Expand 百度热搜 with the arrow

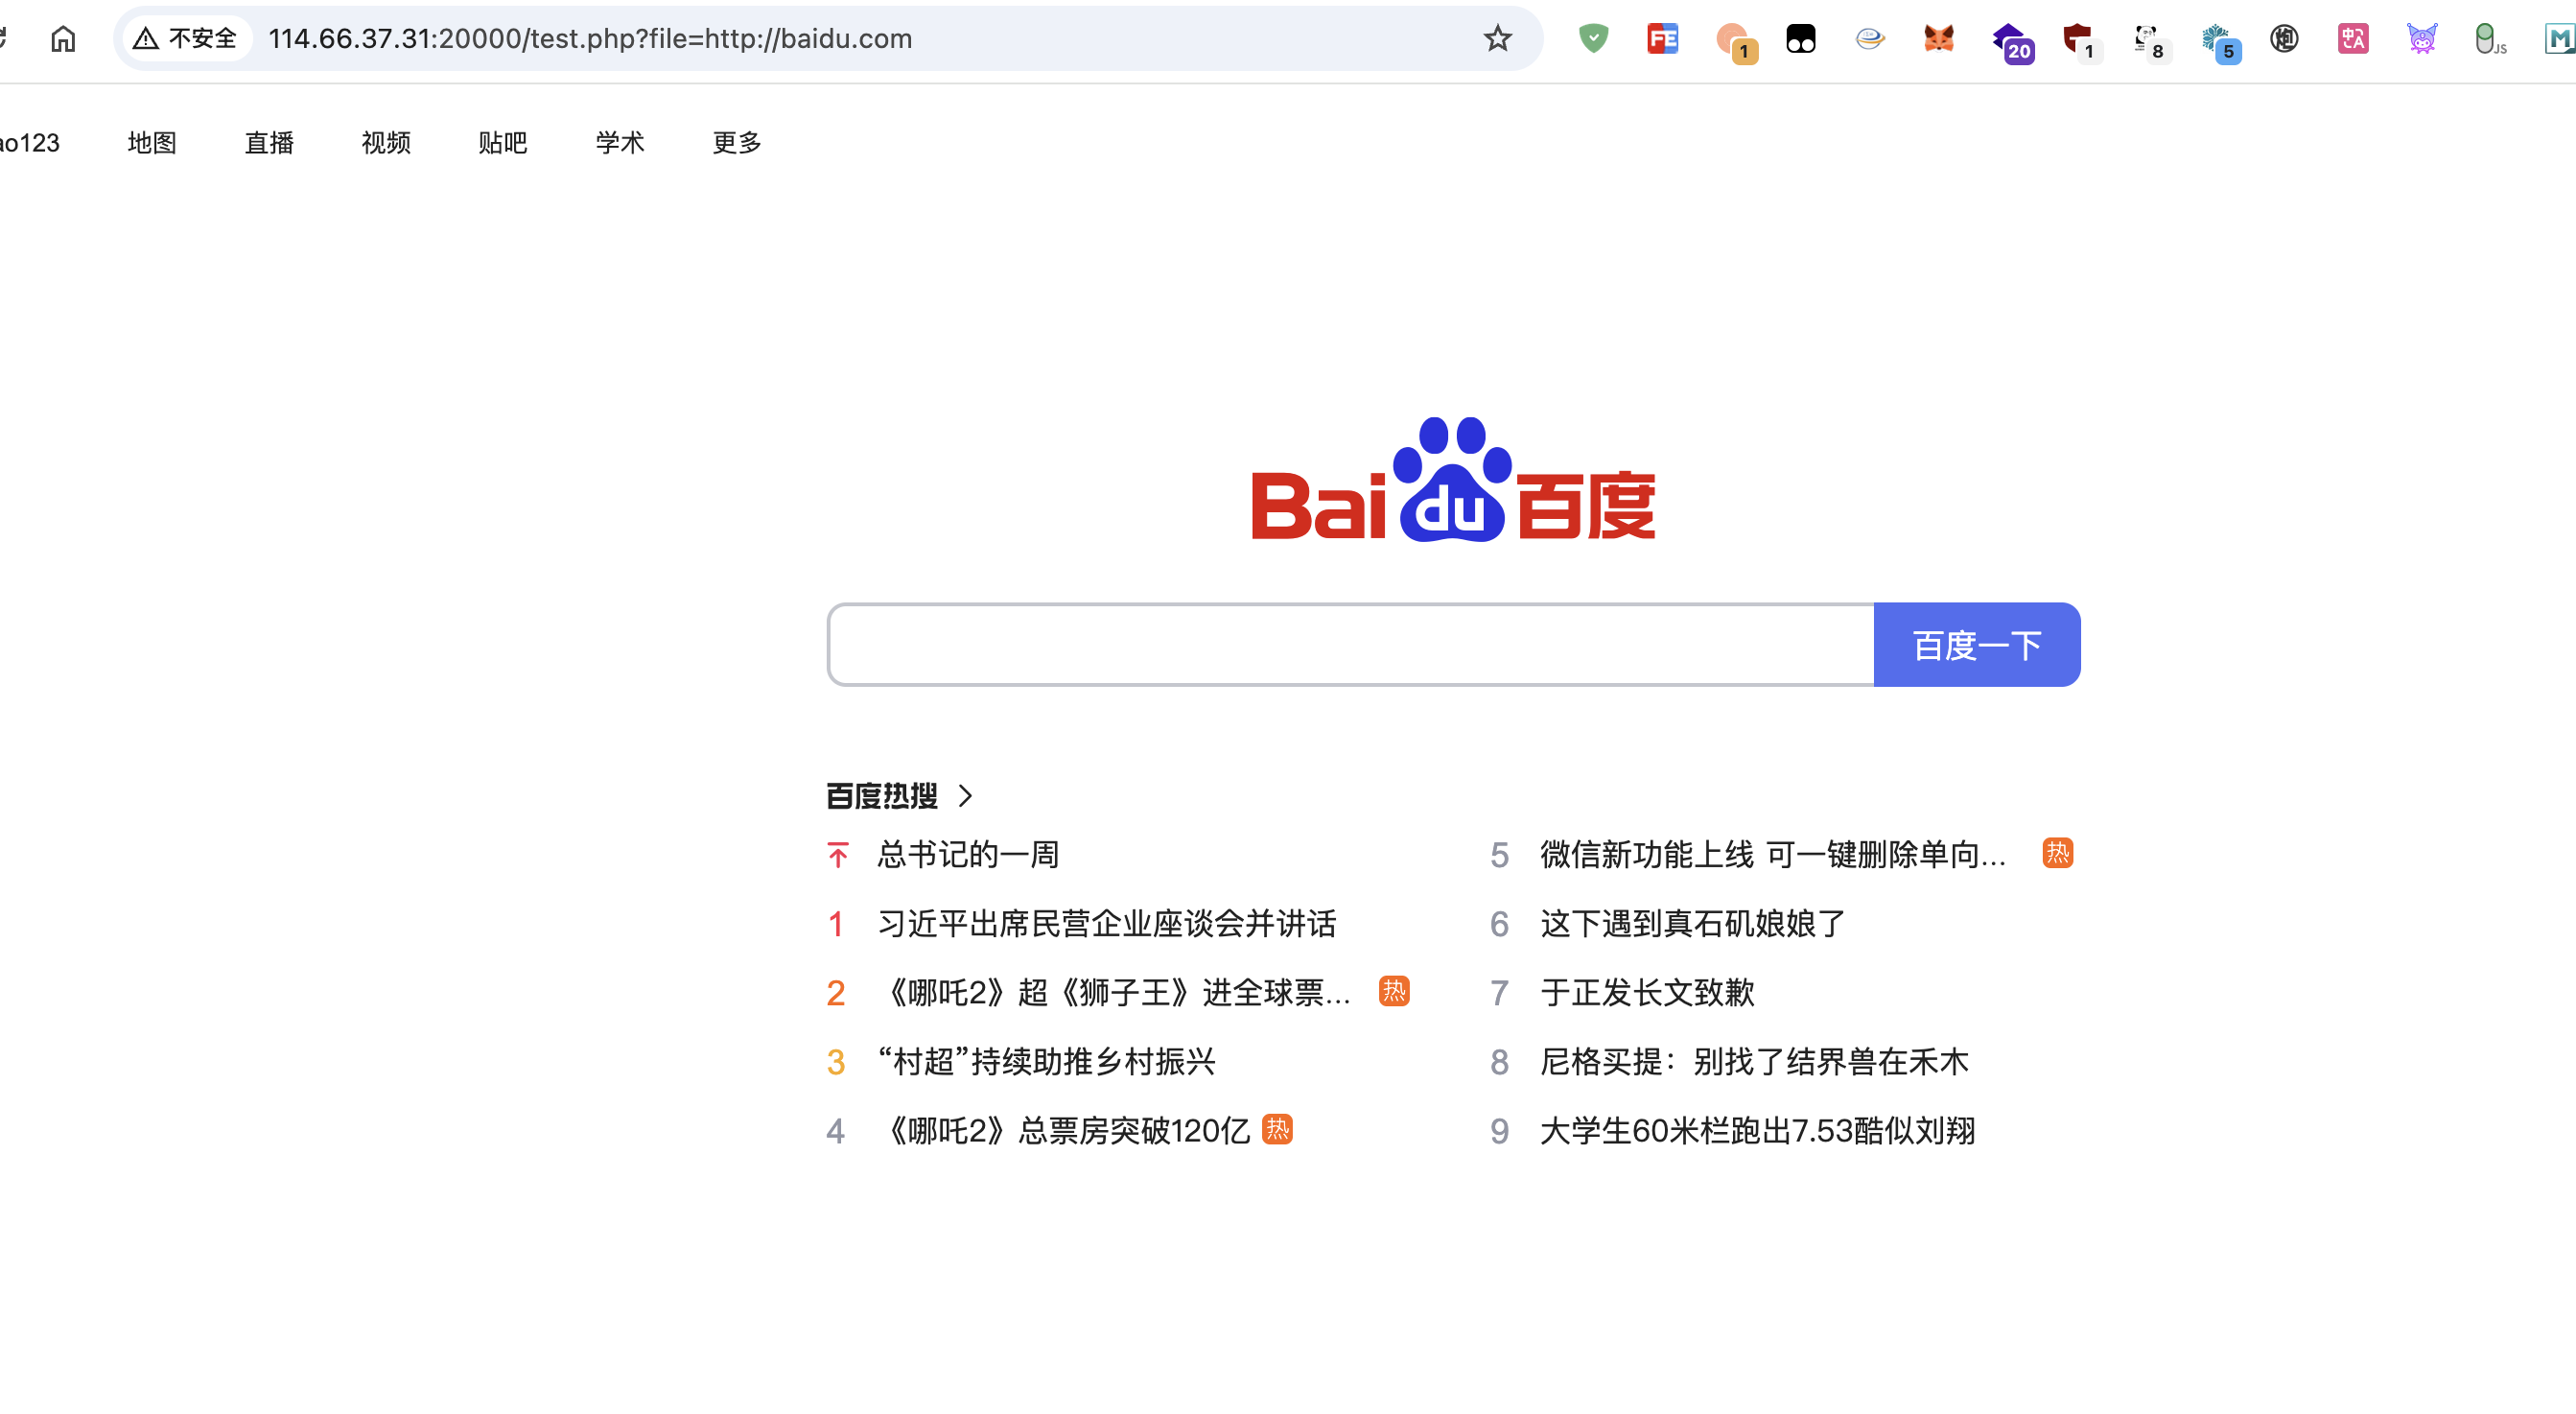965,796
